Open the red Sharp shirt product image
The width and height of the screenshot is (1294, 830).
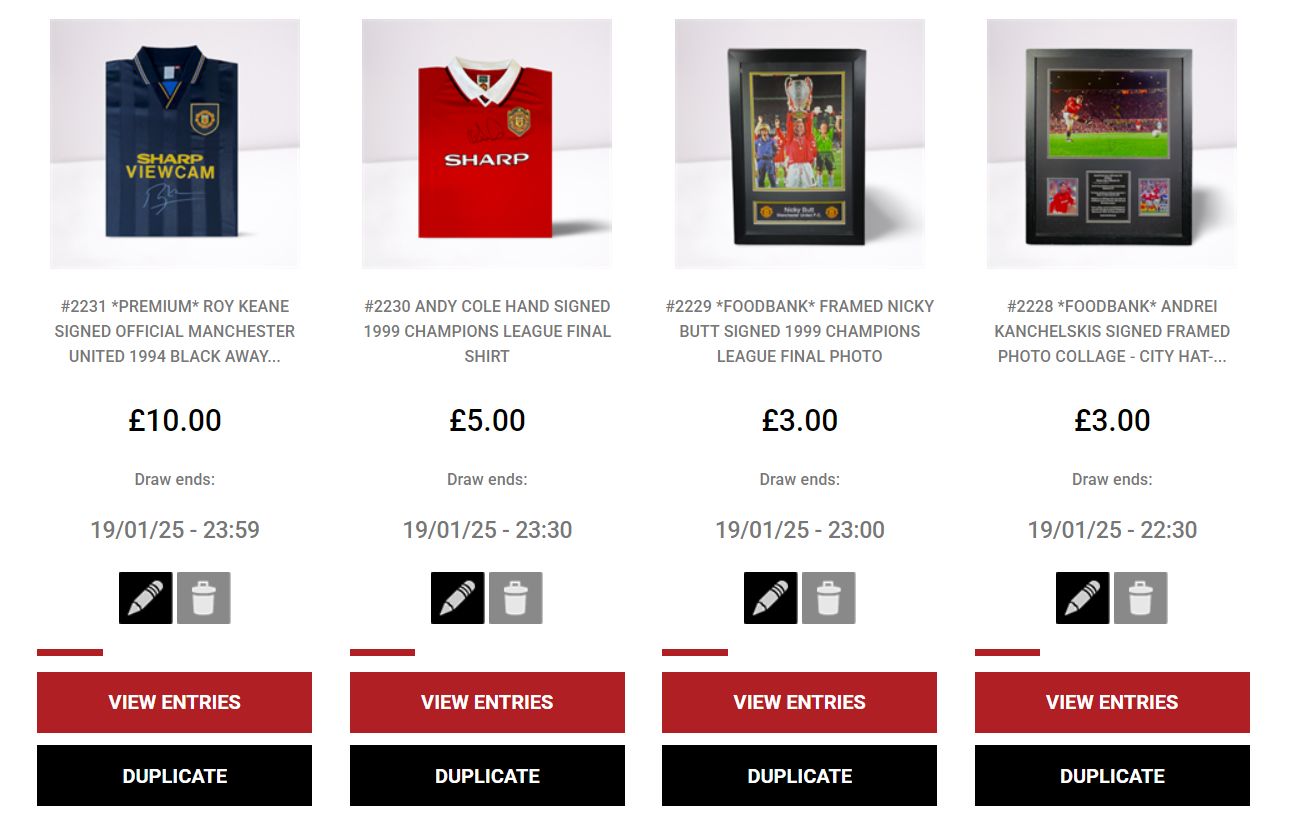(x=487, y=144)
